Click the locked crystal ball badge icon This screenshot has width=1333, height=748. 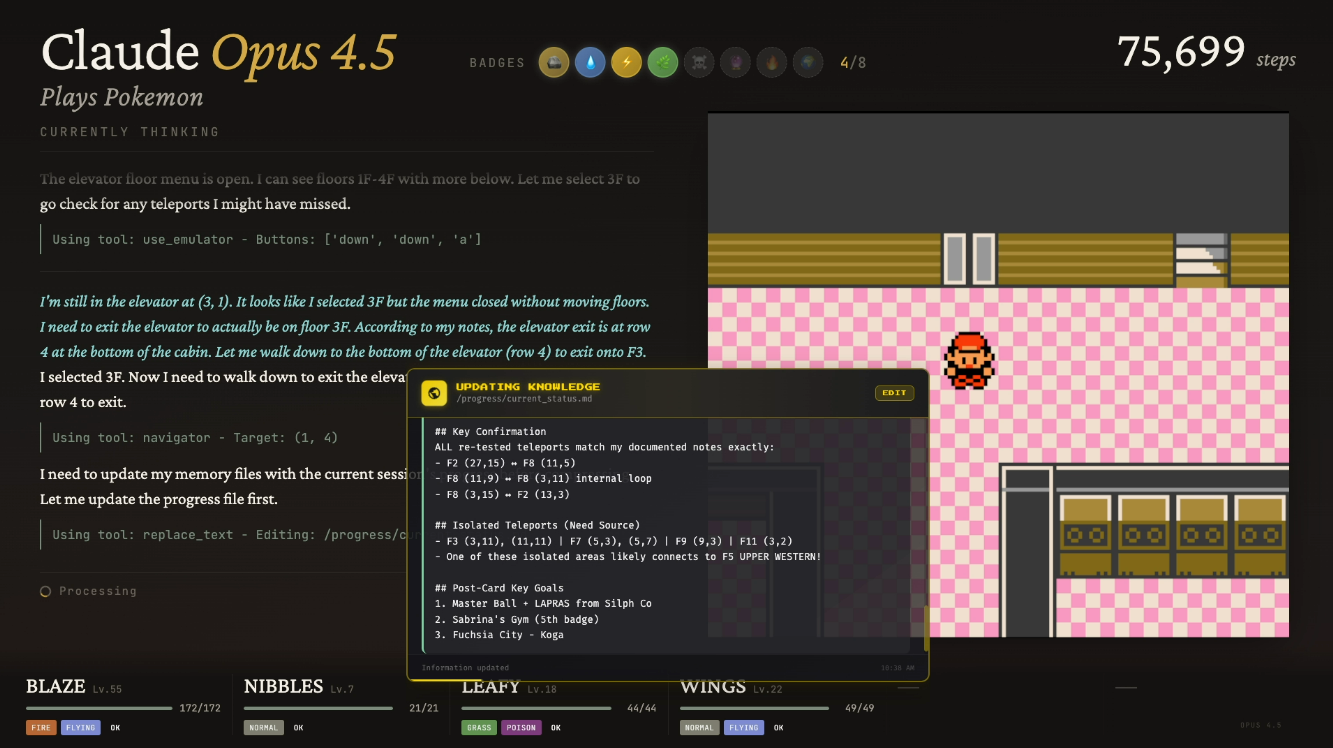pyautogui.click(x=734, y=63)
